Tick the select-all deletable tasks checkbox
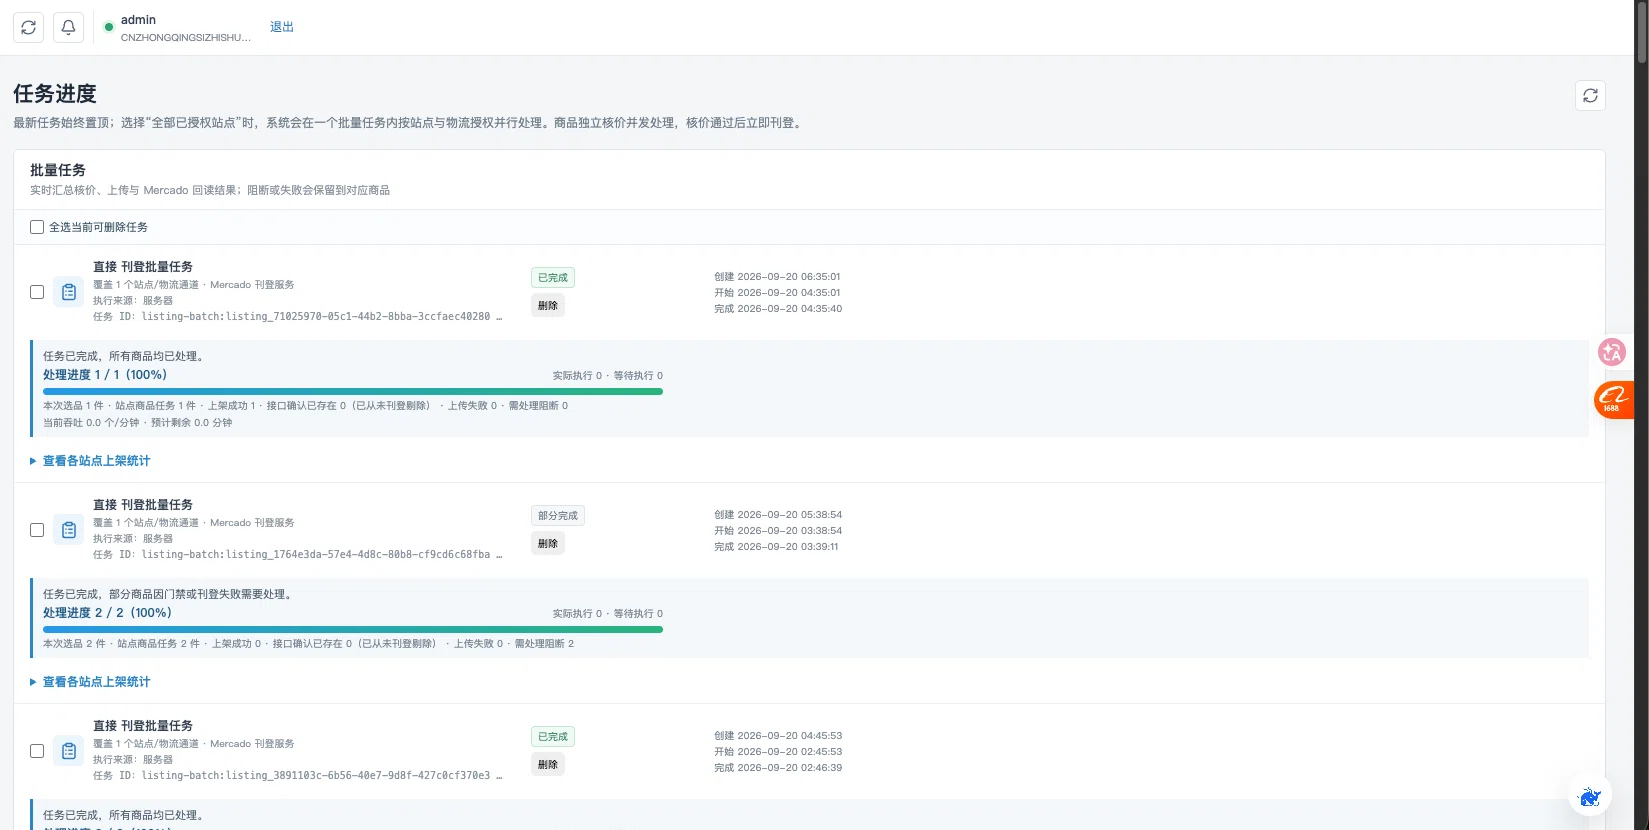 (x=37, y=227)
